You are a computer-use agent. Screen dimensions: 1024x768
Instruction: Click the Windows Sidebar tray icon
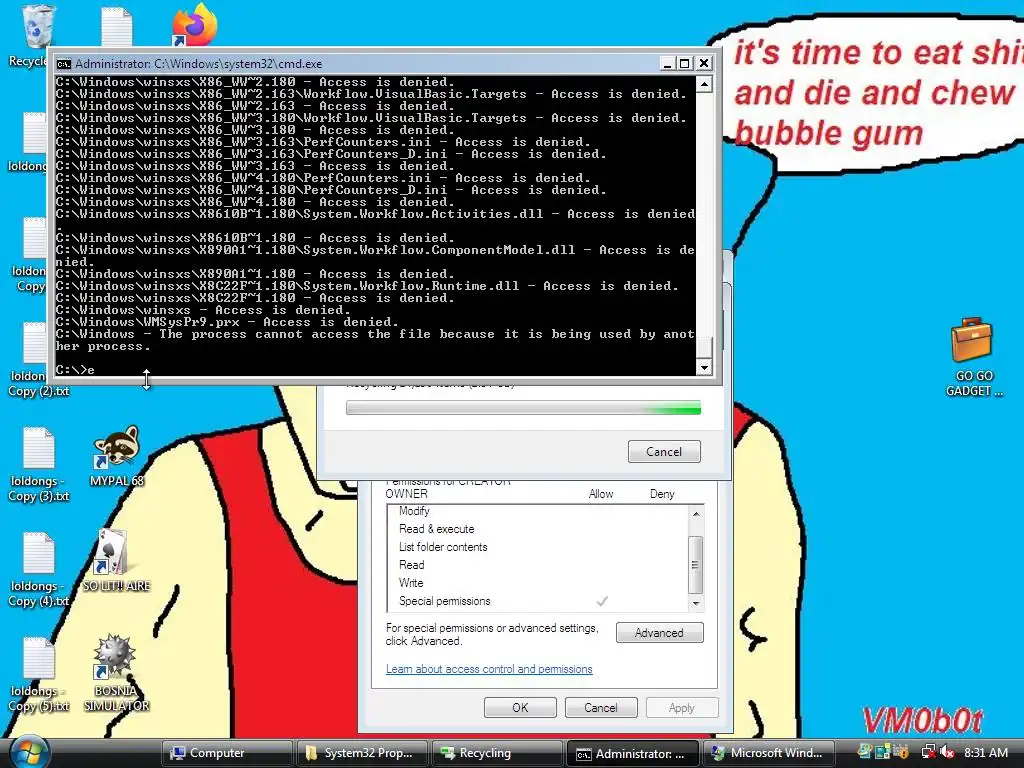pyautogui.click(x=883, y=752)
